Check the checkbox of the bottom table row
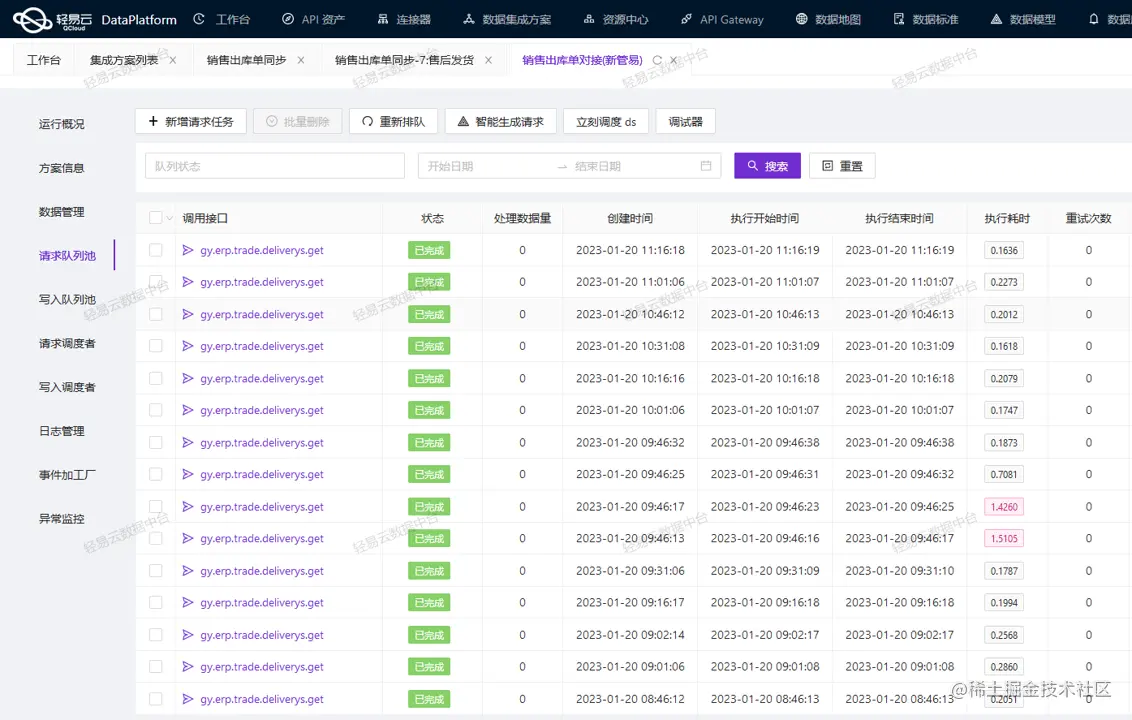1132x720 pixels. (x=155, y=698)
